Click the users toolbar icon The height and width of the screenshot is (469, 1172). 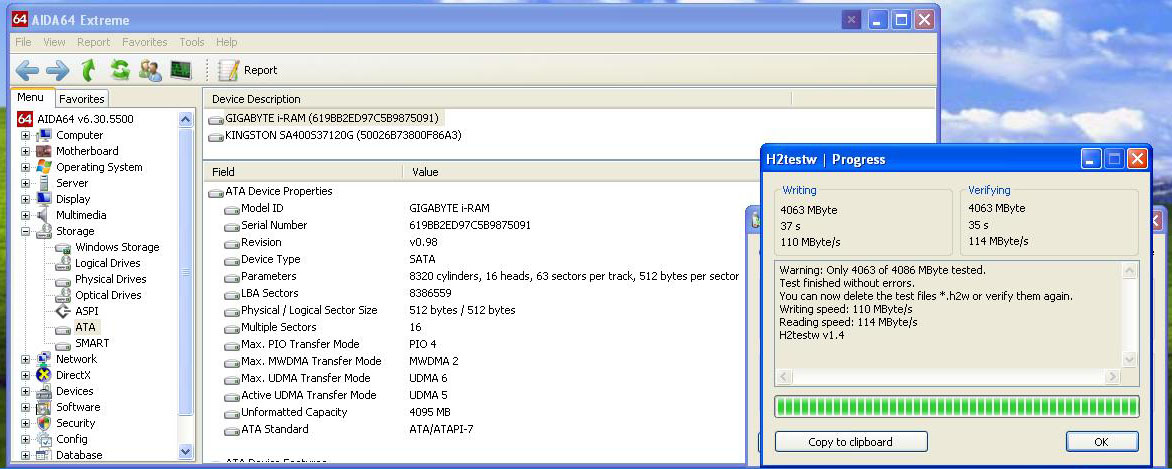coord(150,70)
